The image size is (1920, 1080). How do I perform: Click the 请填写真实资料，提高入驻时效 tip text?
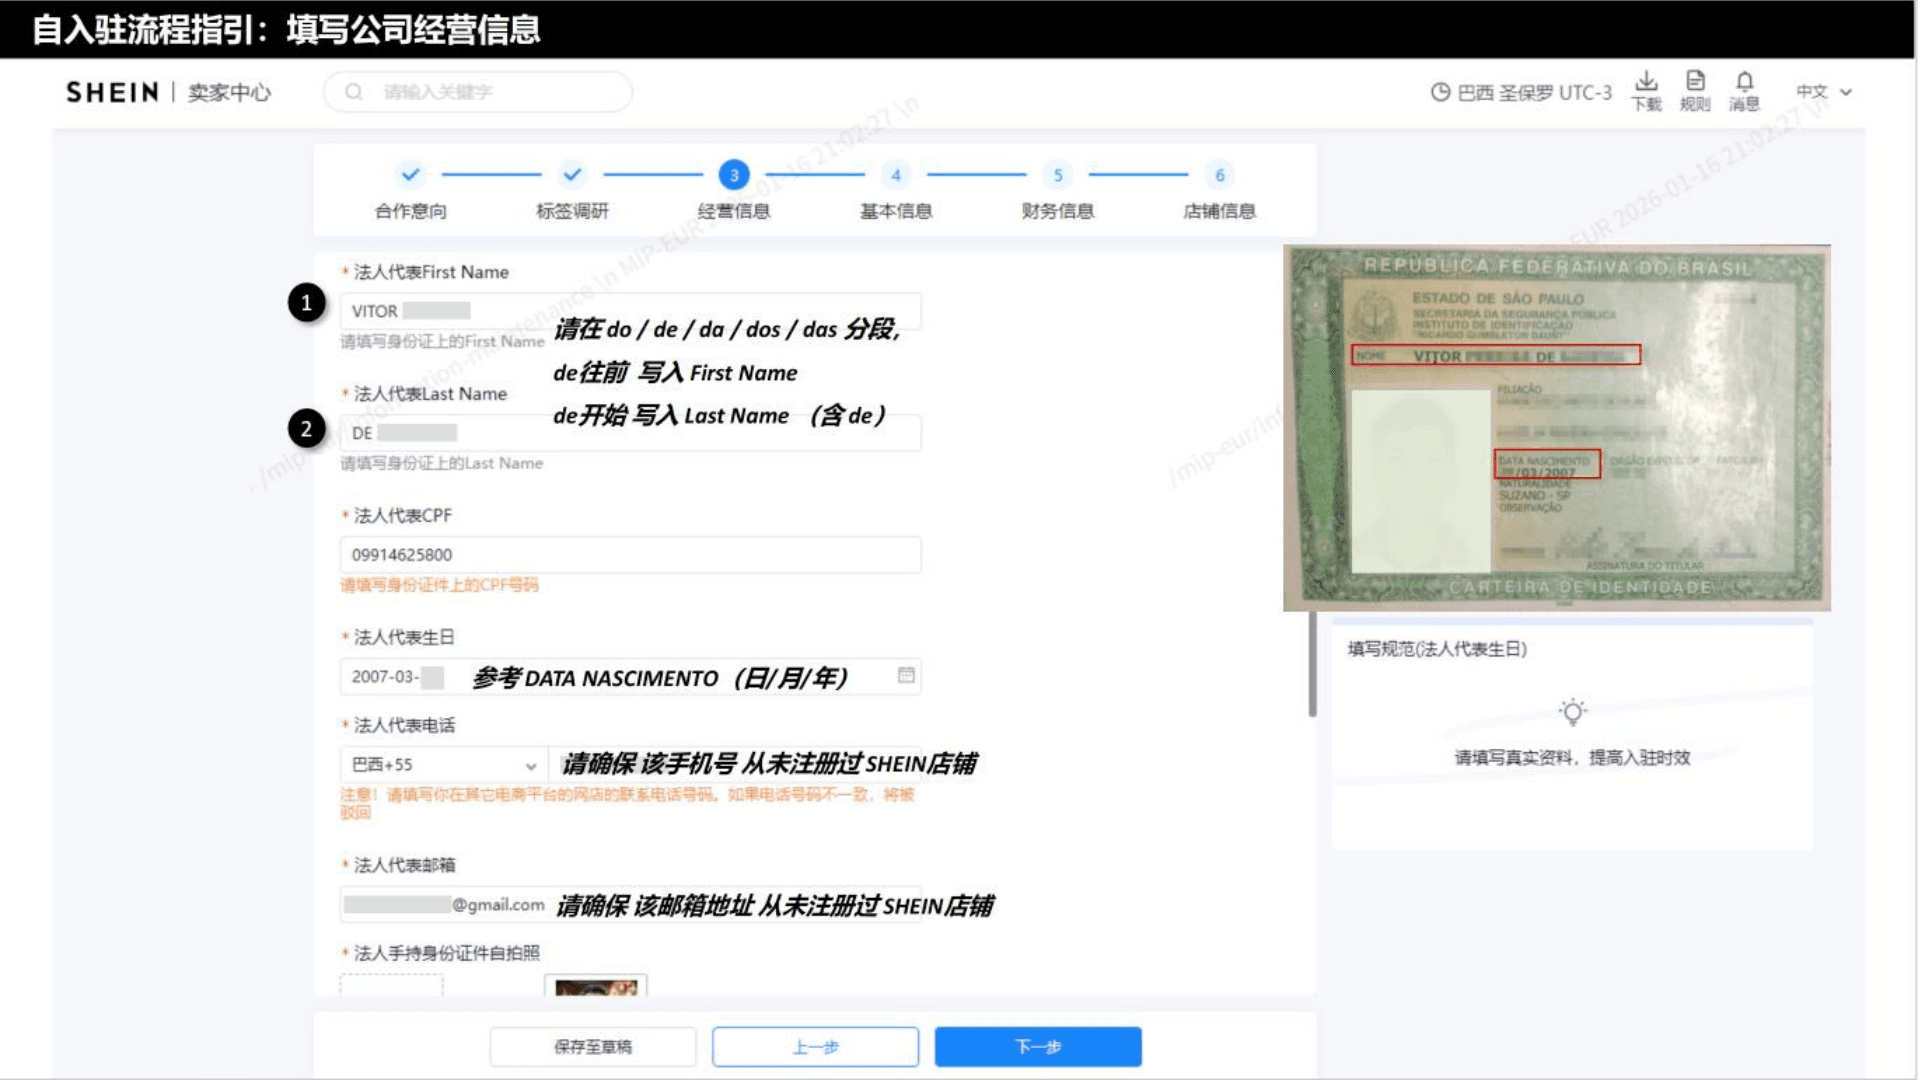(x=1572, y=758)
